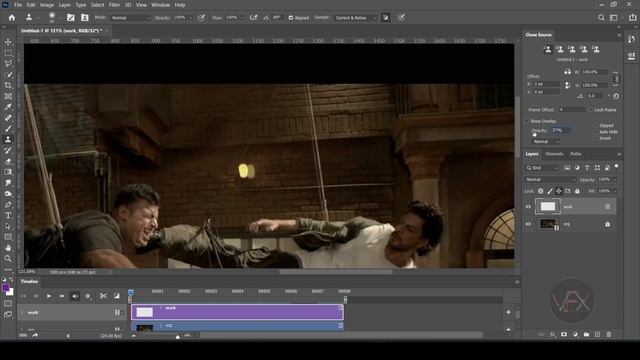Play the timeline
This screenshot has width=640, height=360.
[x=49, y=296]
